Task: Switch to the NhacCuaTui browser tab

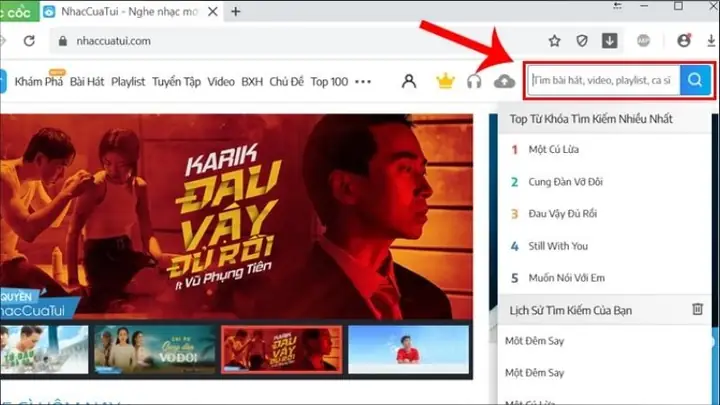Action: [x=130, y=11]
